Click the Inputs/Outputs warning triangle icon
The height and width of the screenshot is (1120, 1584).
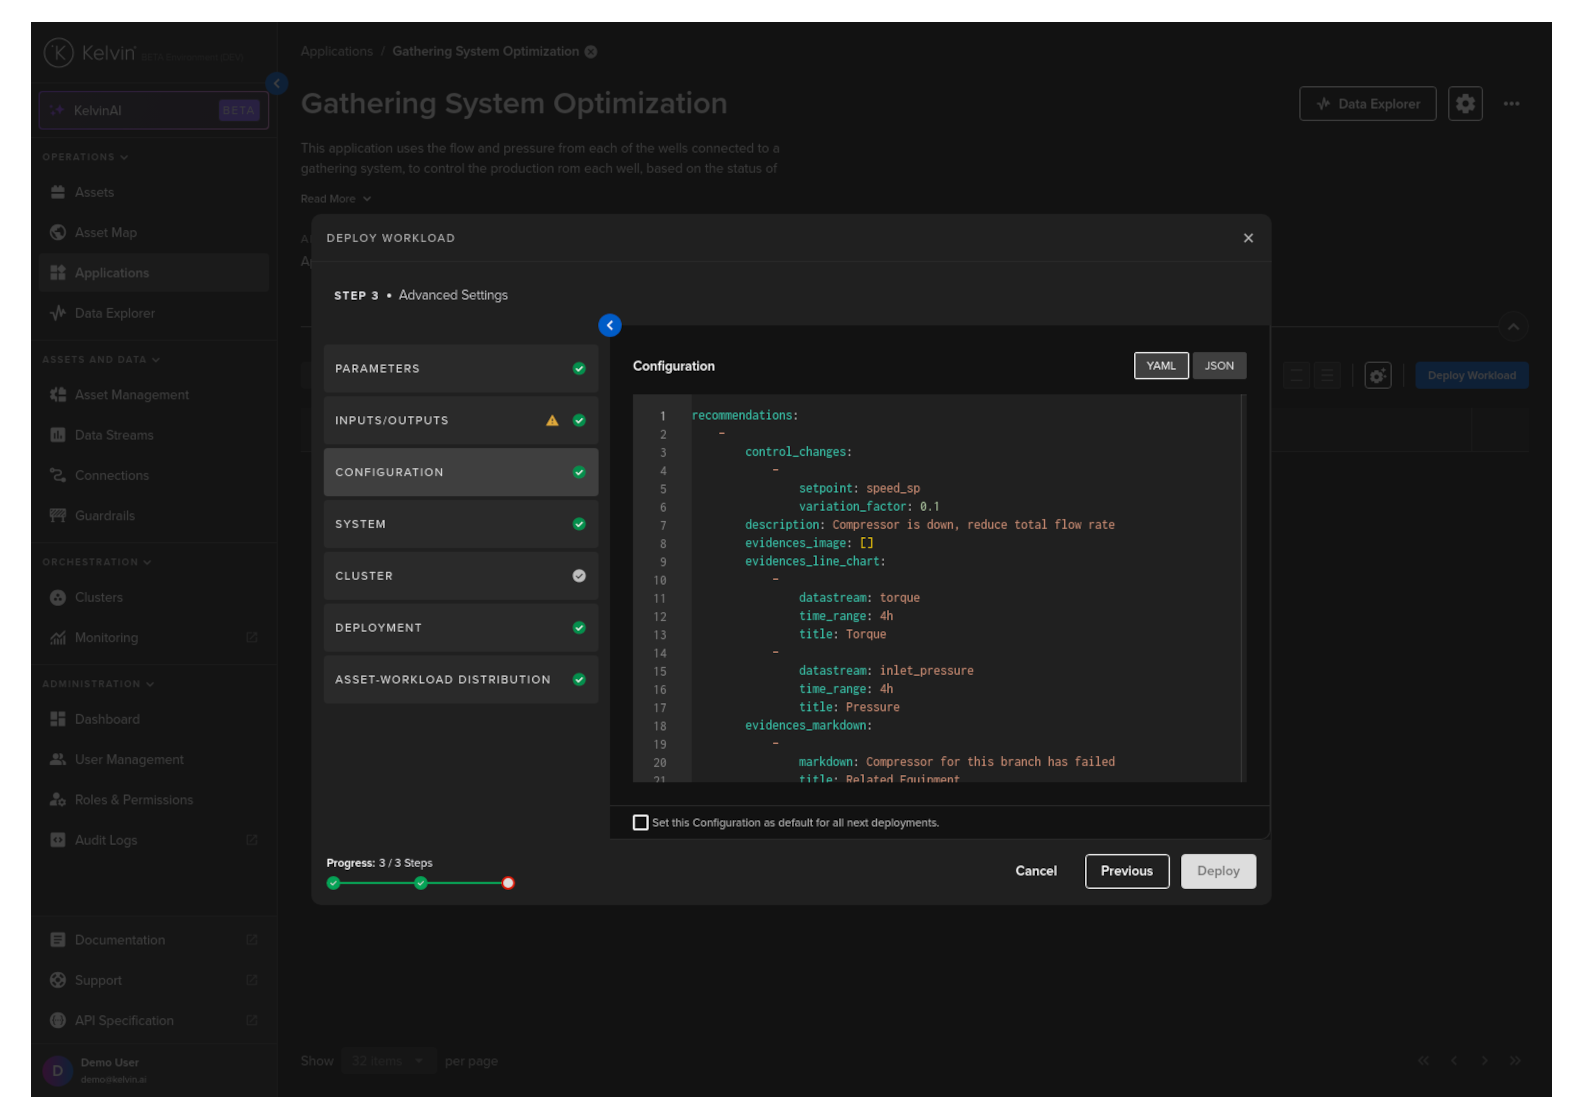click(552, 421)
